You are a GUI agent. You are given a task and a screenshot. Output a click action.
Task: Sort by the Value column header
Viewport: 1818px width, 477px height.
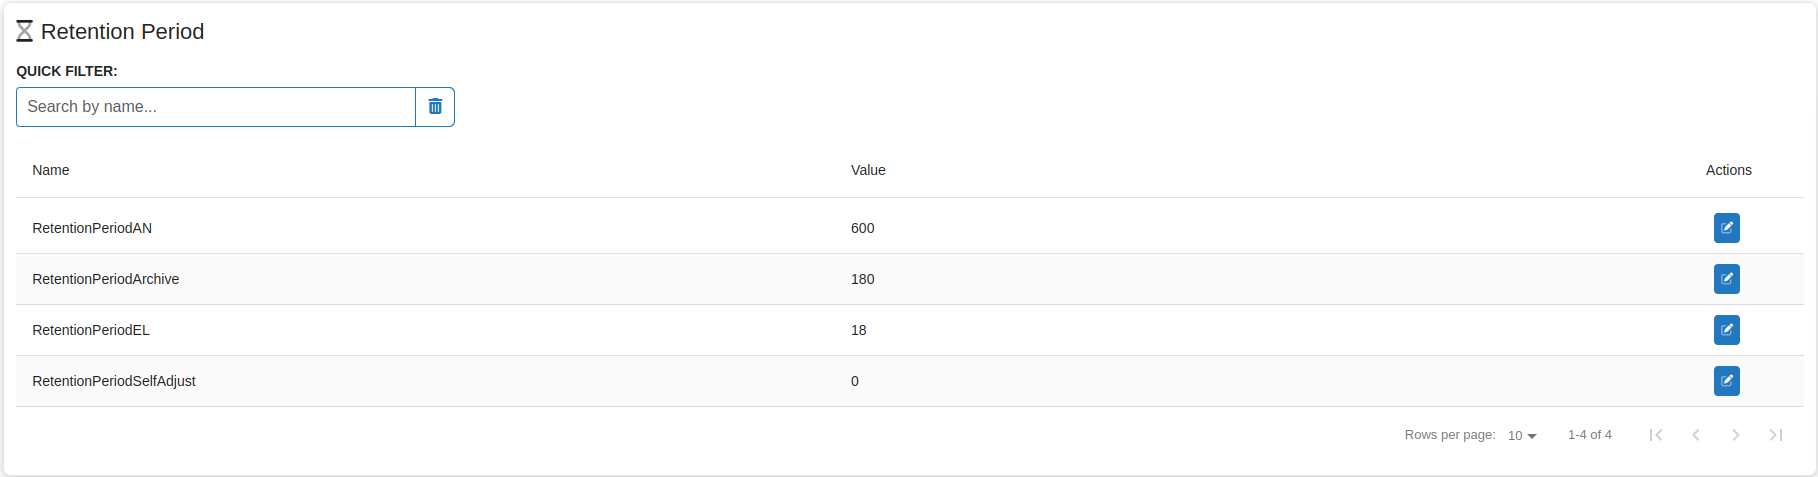pyautogui.click(x=868, y=170)
